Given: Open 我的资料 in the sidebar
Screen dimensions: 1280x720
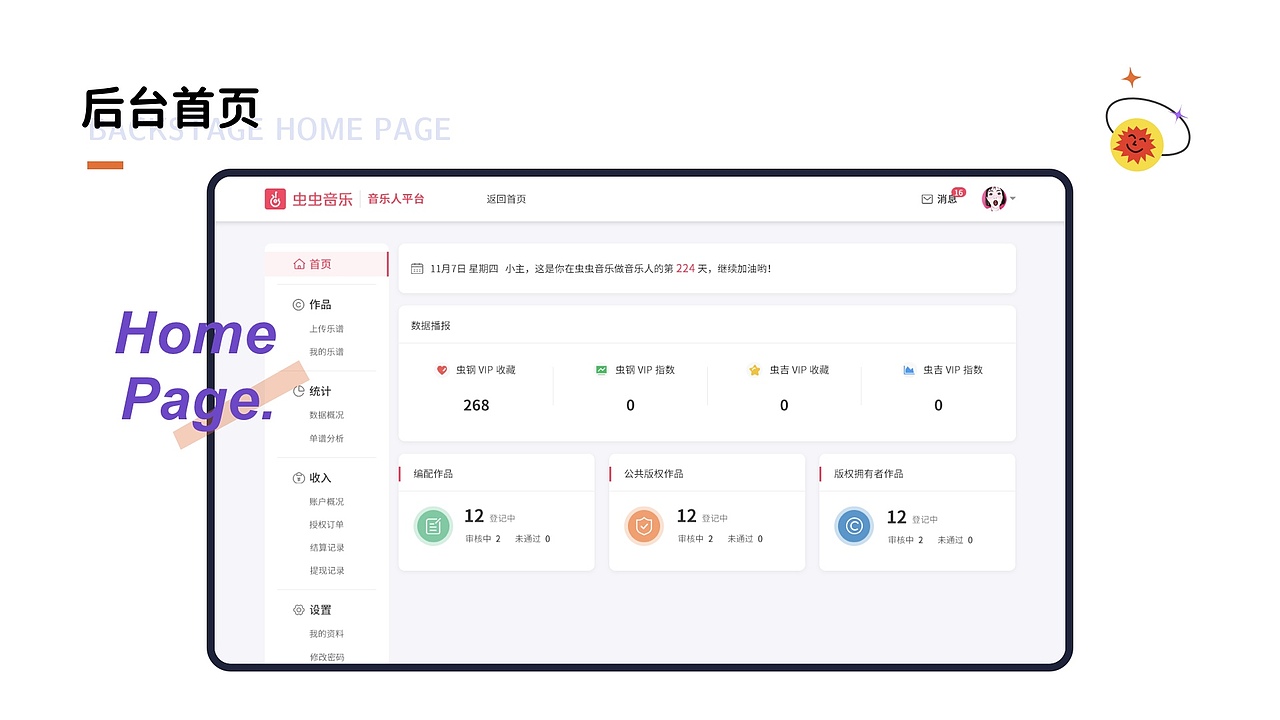Looking at the screenshot, I should (x=326, y=634).
